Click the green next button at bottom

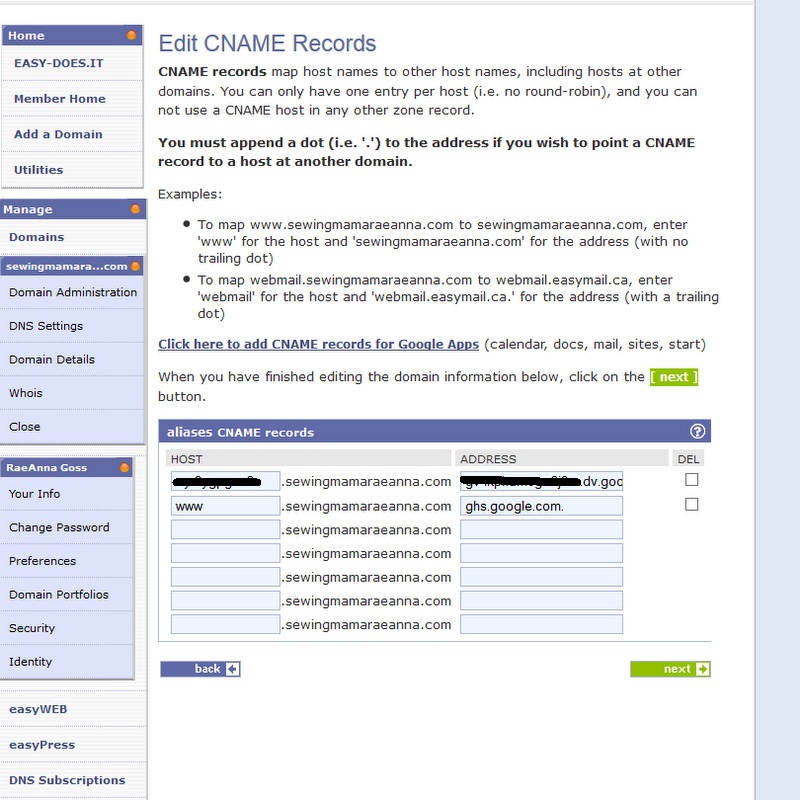[670, 669]
